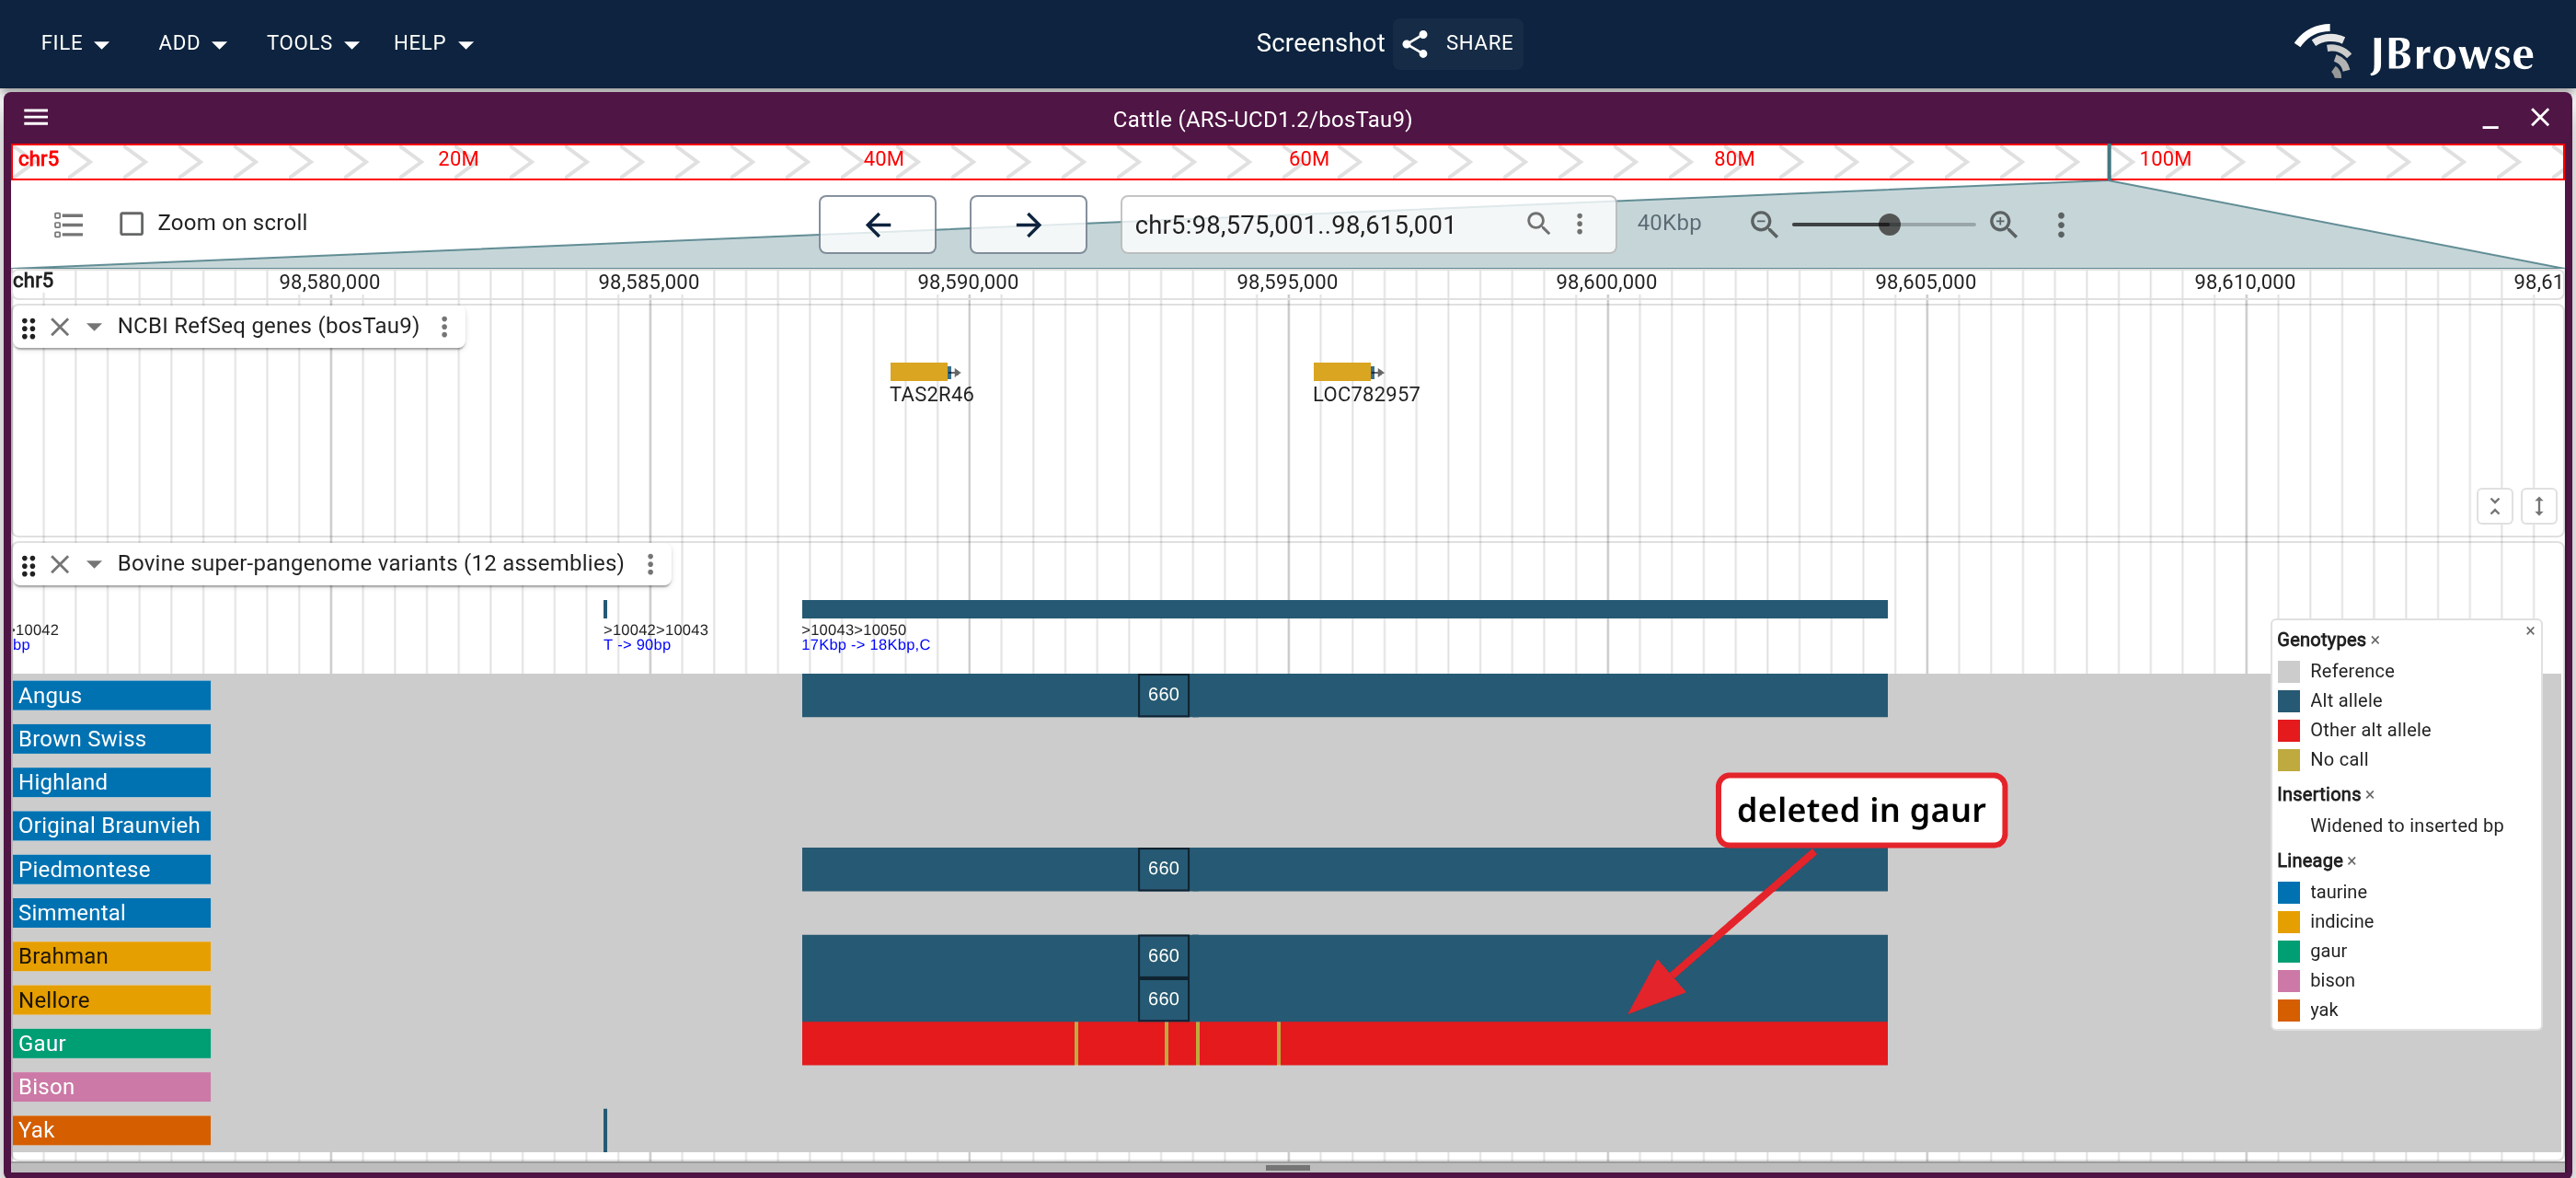Pan left with back arrow button
Viewport: 2576px width, 1178px height.
tap(877, 224)
